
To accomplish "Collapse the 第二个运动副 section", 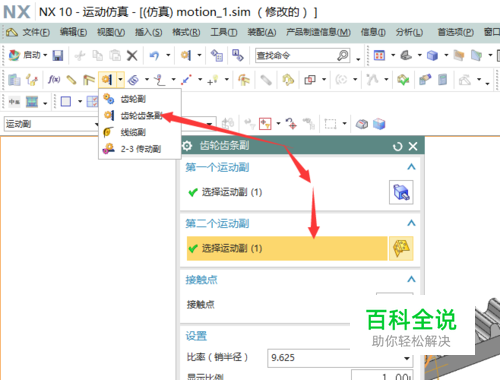I will click(x=411, y=223).
